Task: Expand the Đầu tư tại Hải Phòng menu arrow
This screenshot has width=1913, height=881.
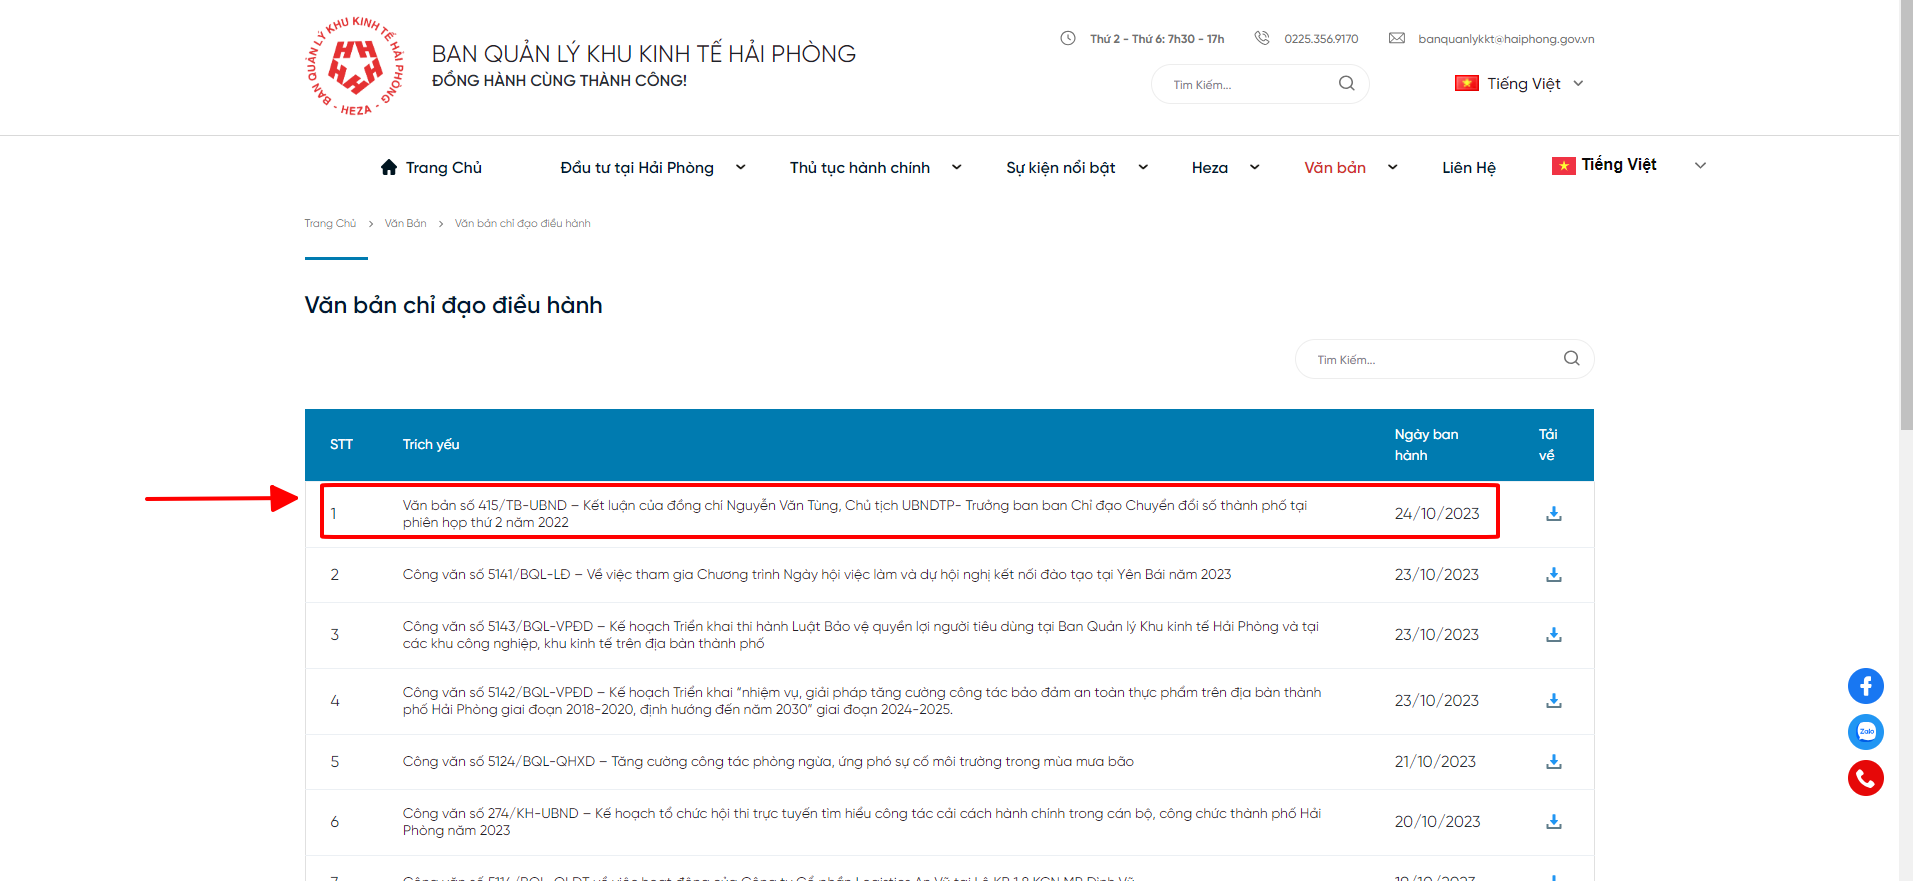Action: tap(740, 167)
